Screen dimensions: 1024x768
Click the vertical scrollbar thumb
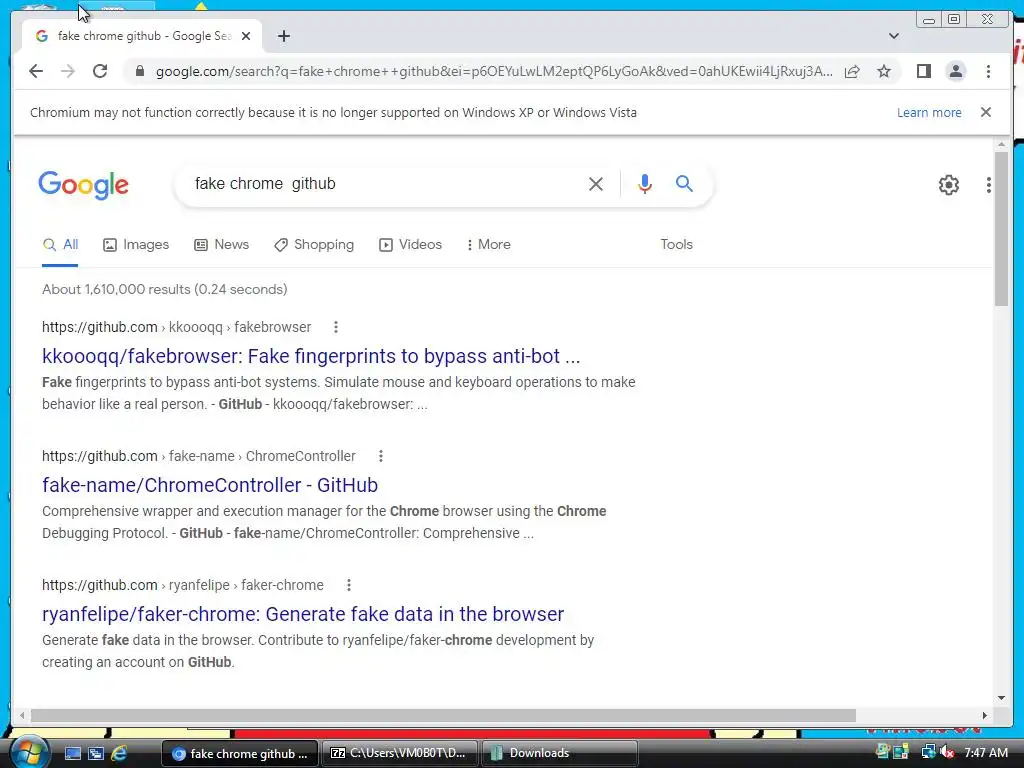click(1001, 228)
